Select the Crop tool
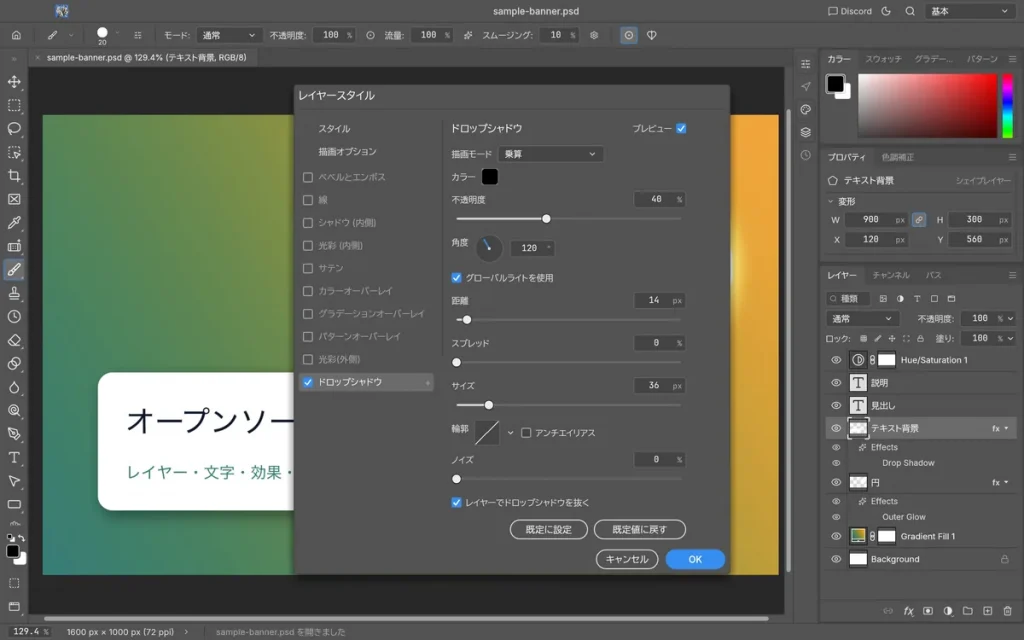 (x=14, y=176)
